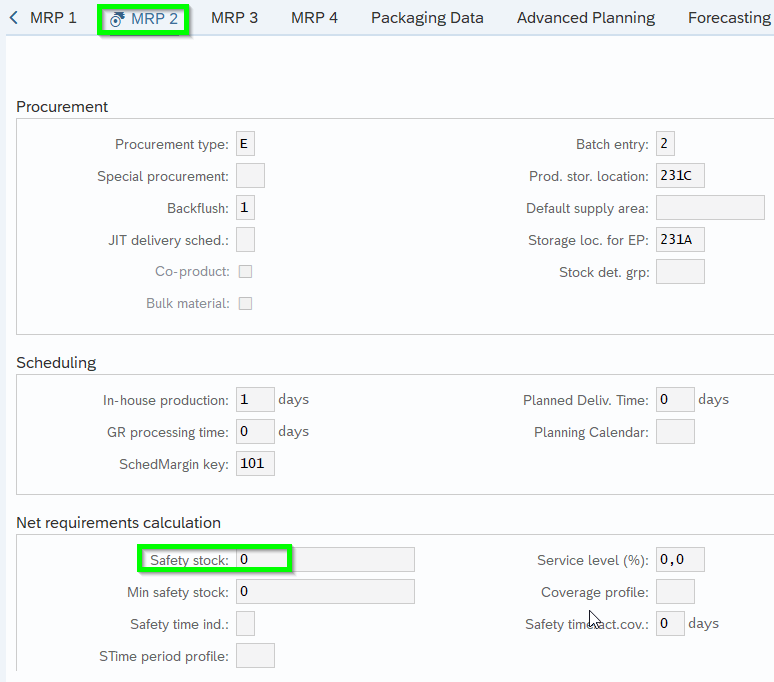Click the Safety stock input field
The image size is (774, 682).
325,560
